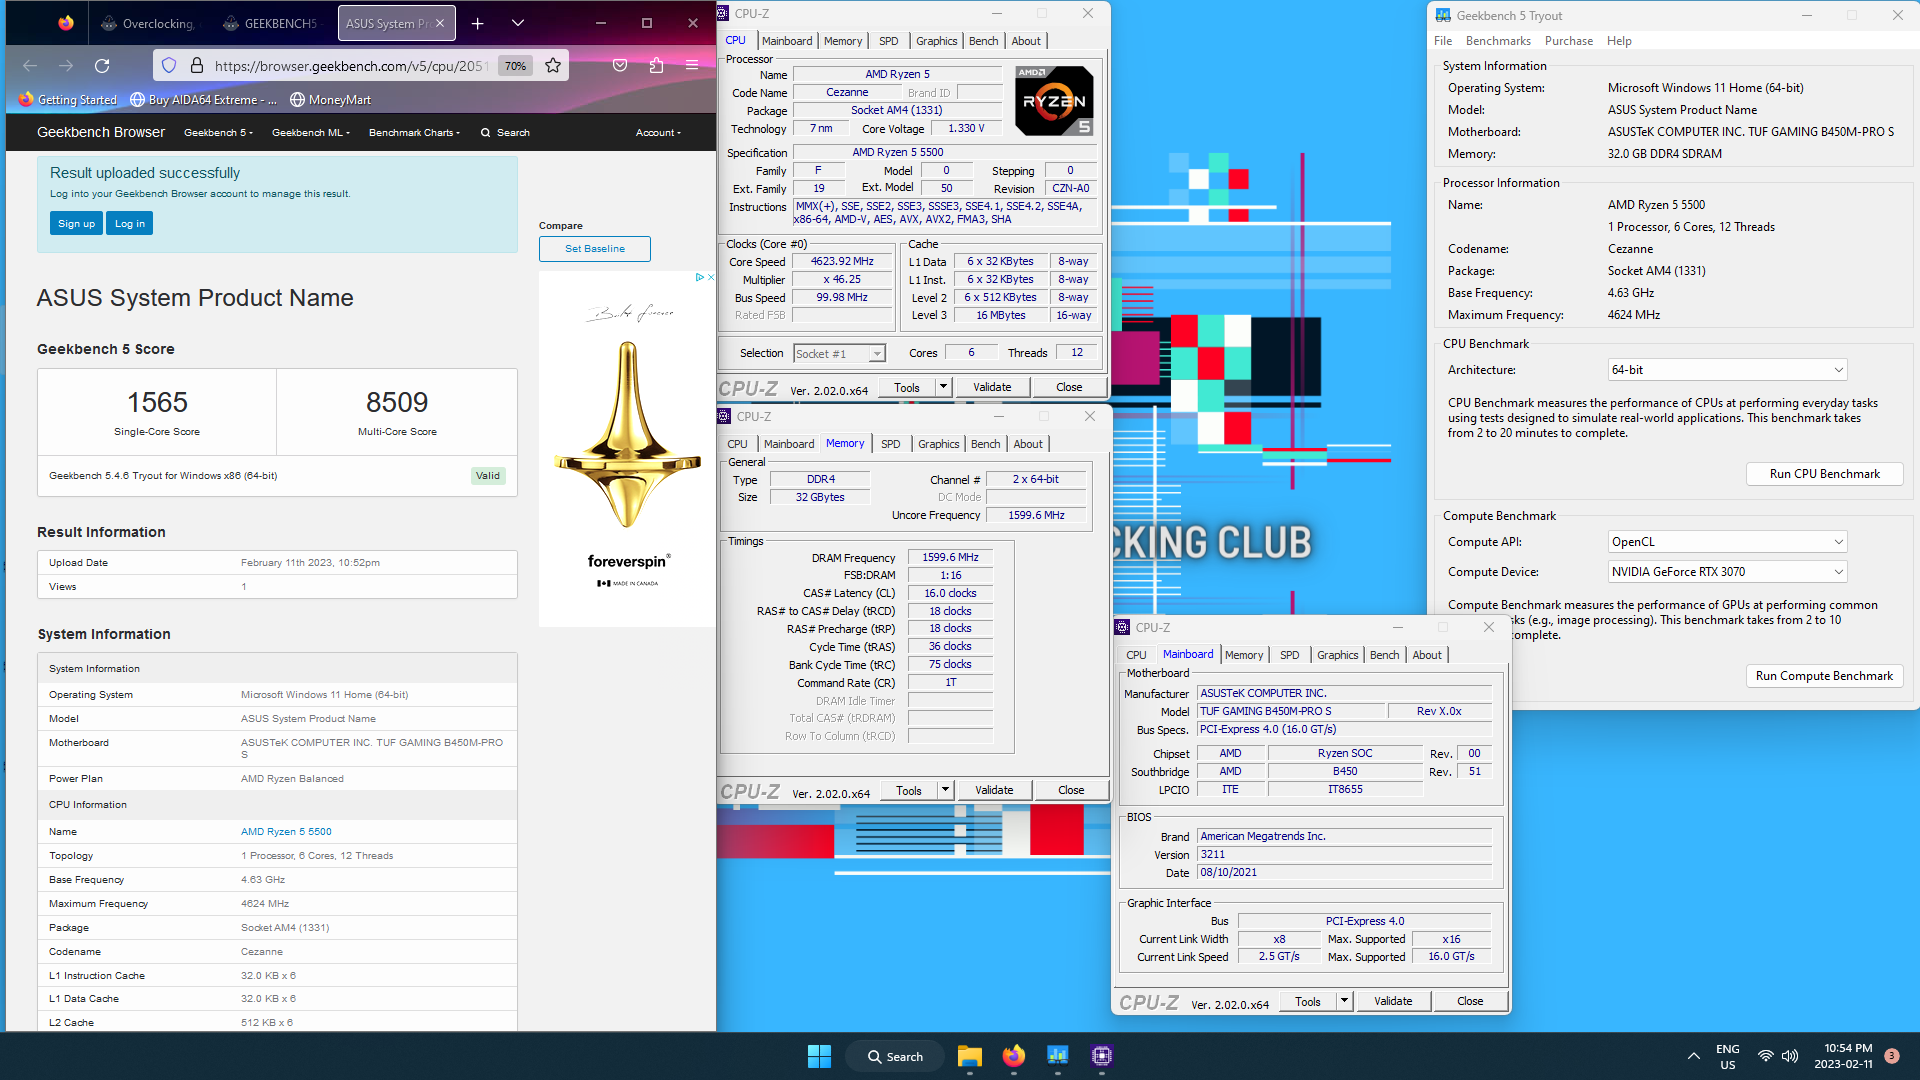
Task: Expand the Benchmark Charts nav dropdown
Action: (414, 132)
